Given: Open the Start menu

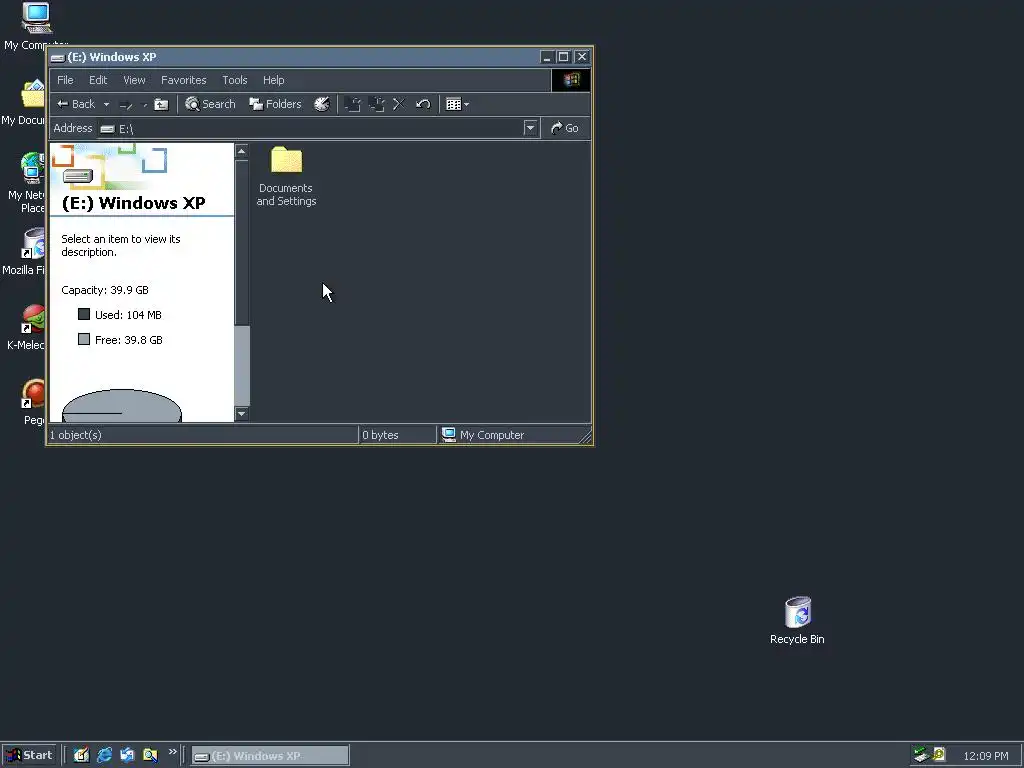Looking at the screenshot, I should coord(30,756).
